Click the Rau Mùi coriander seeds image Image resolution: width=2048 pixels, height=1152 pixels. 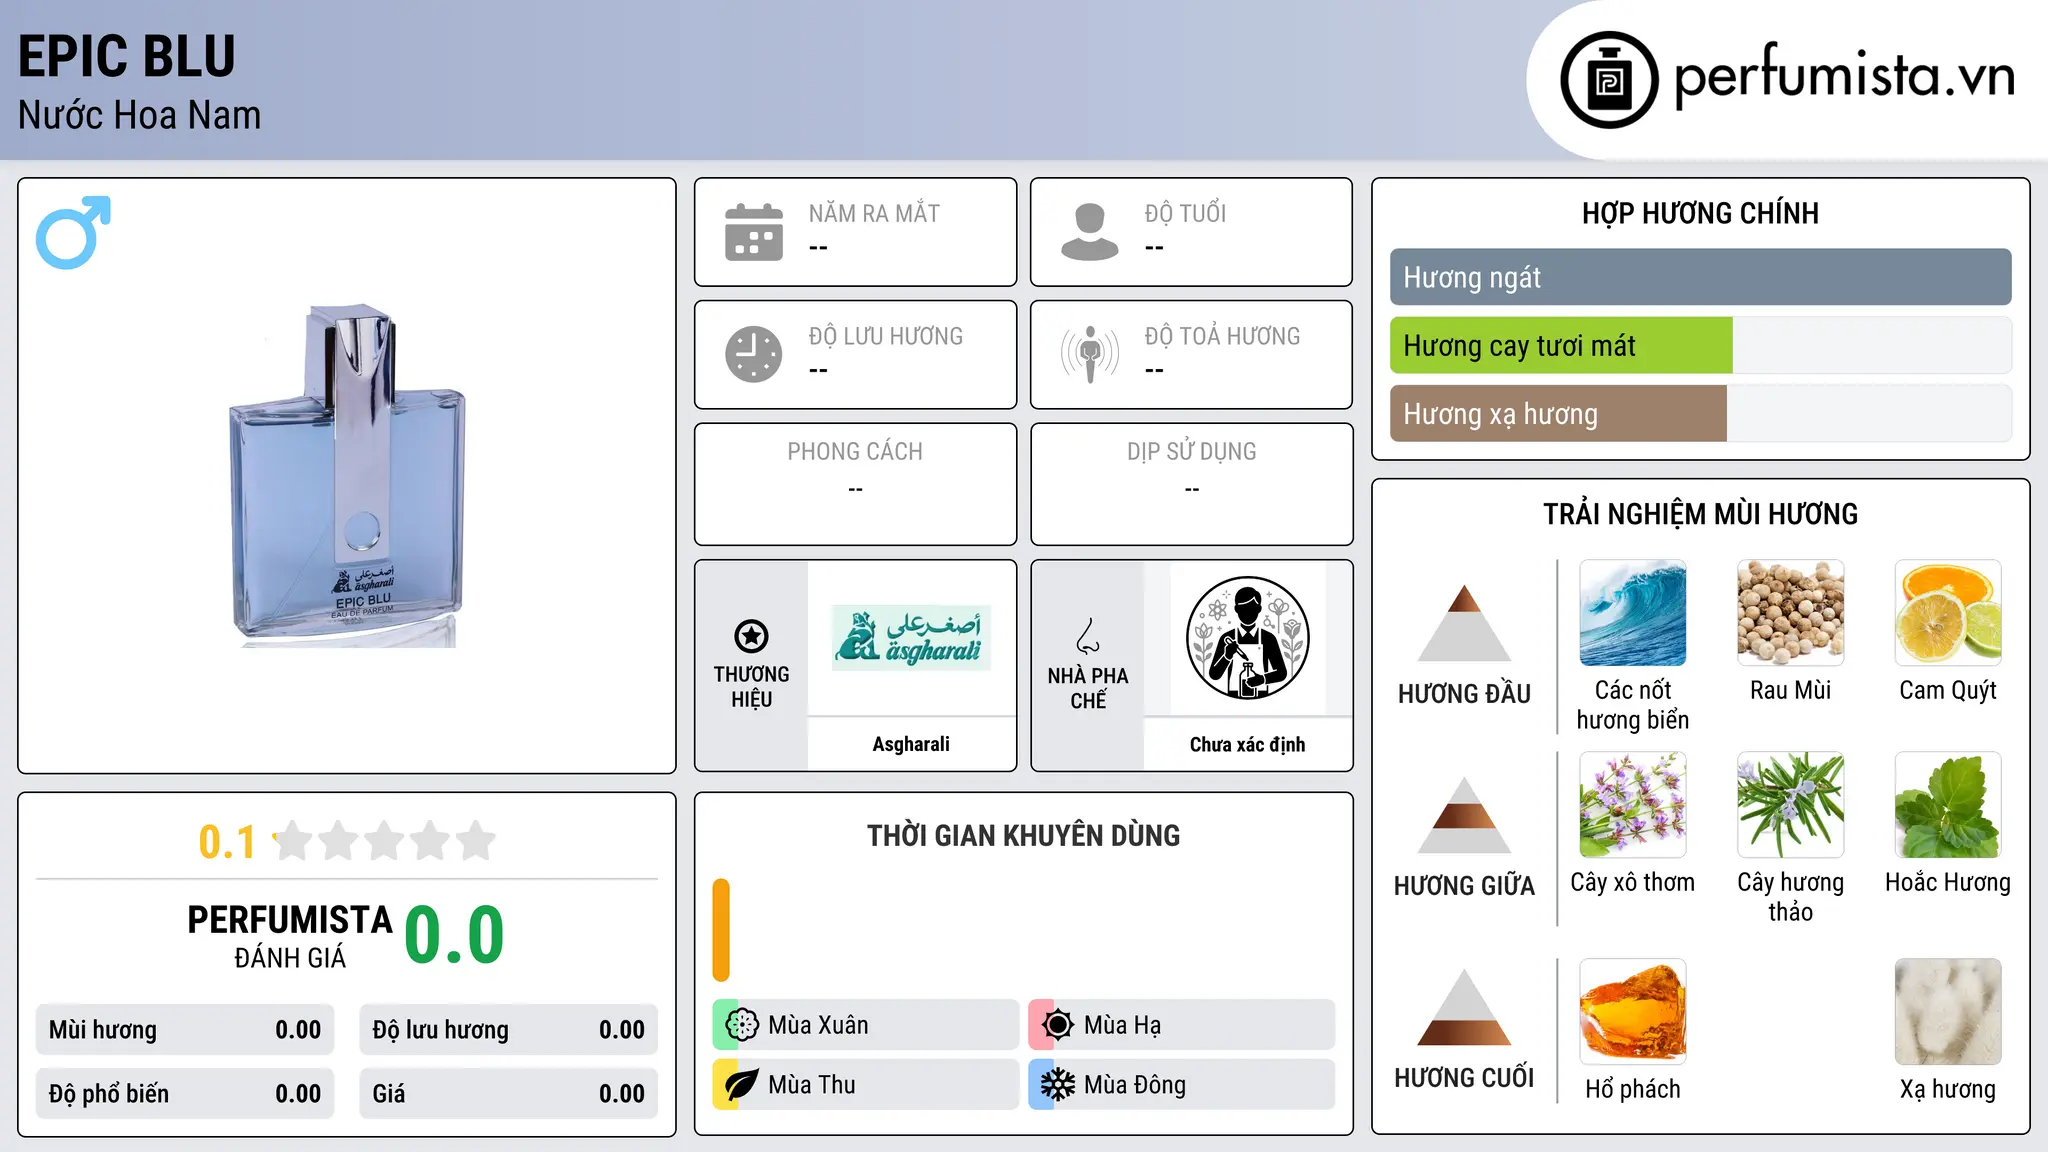(1790, 613)
